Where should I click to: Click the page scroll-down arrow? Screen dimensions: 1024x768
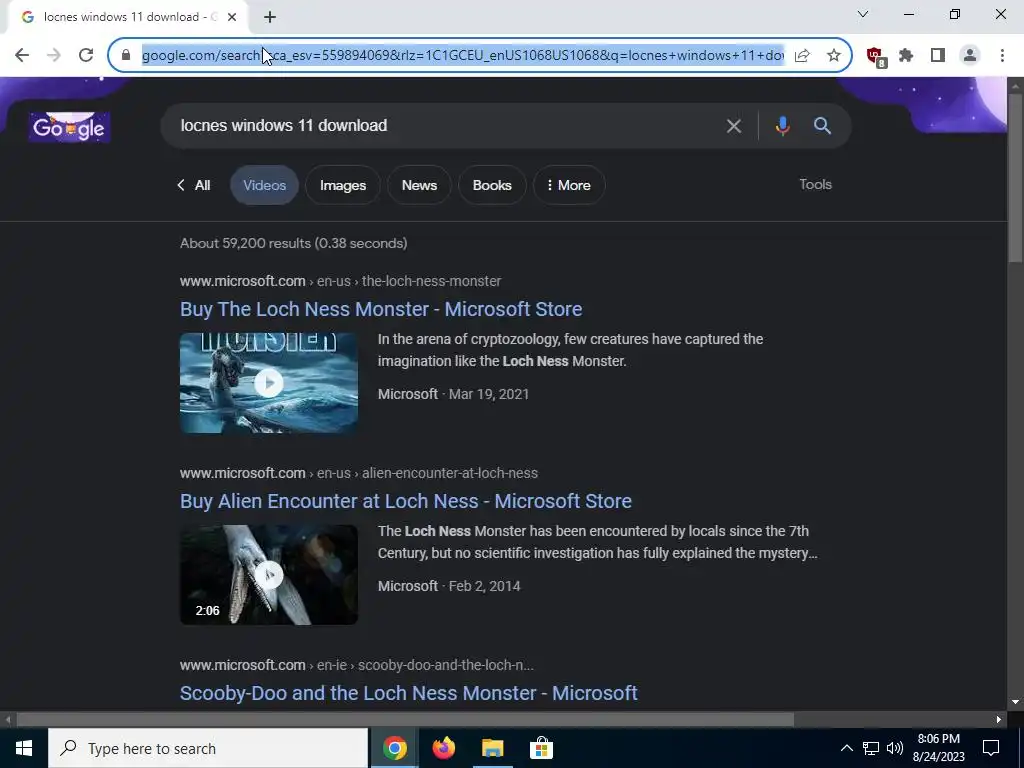coord(1016,703)
